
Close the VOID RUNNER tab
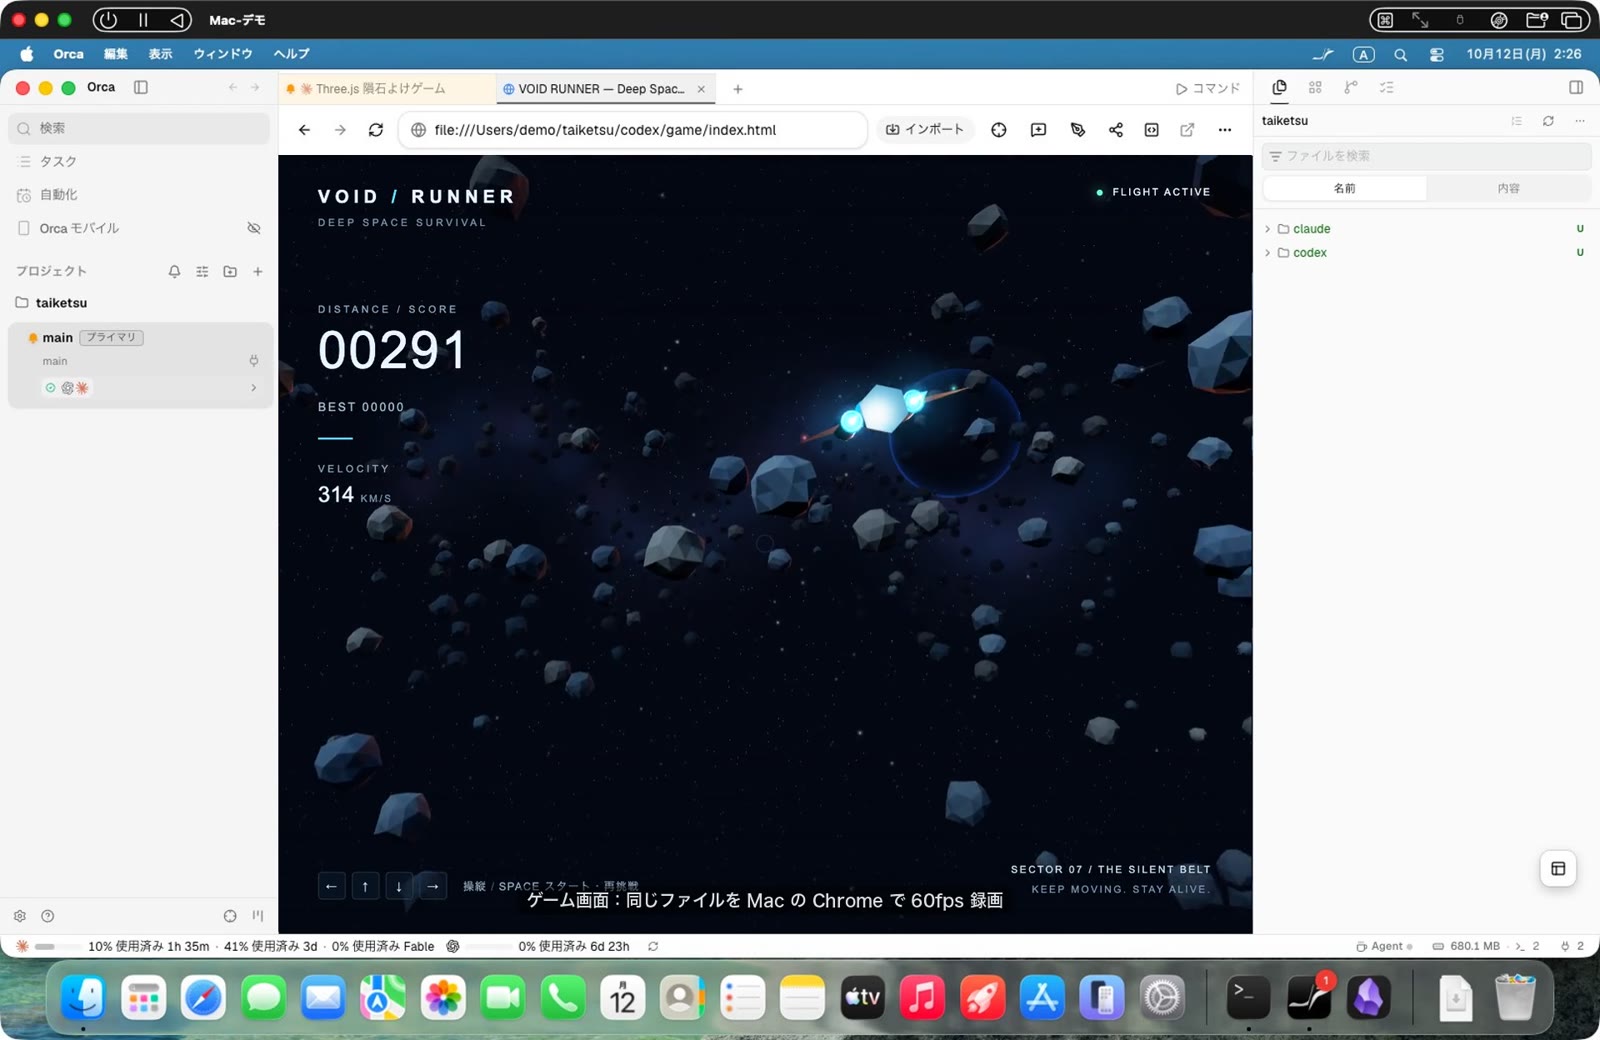click(701, 89)
